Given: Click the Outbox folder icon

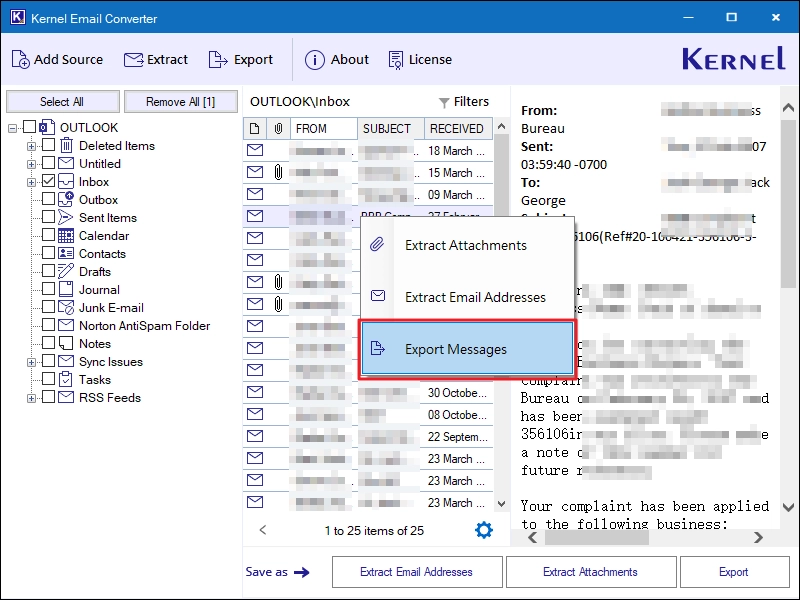Looking at the screenshot, I should coord(66,199).
